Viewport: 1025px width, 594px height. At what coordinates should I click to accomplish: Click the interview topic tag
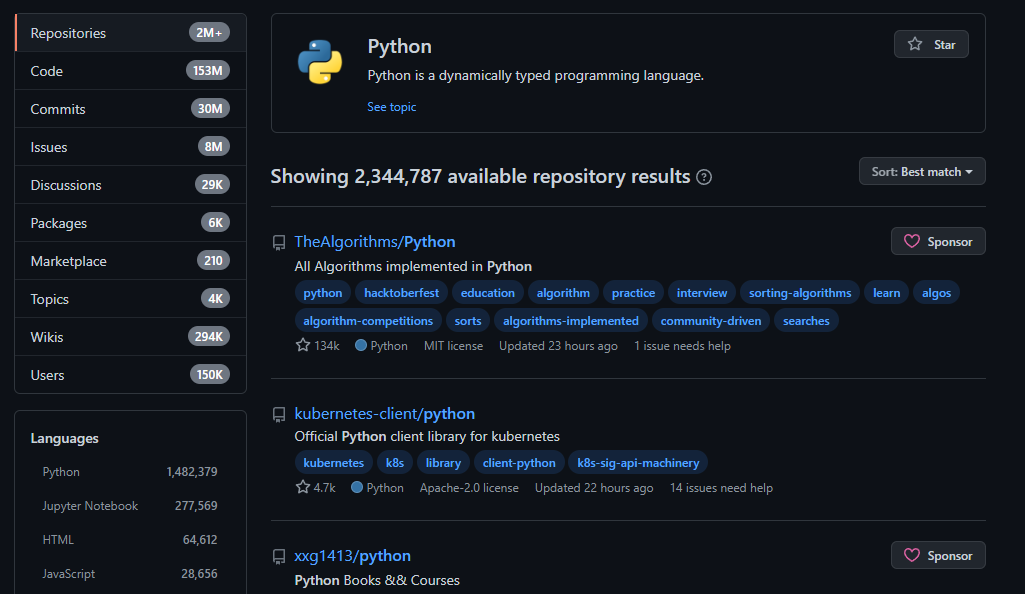tap(702, 293)
